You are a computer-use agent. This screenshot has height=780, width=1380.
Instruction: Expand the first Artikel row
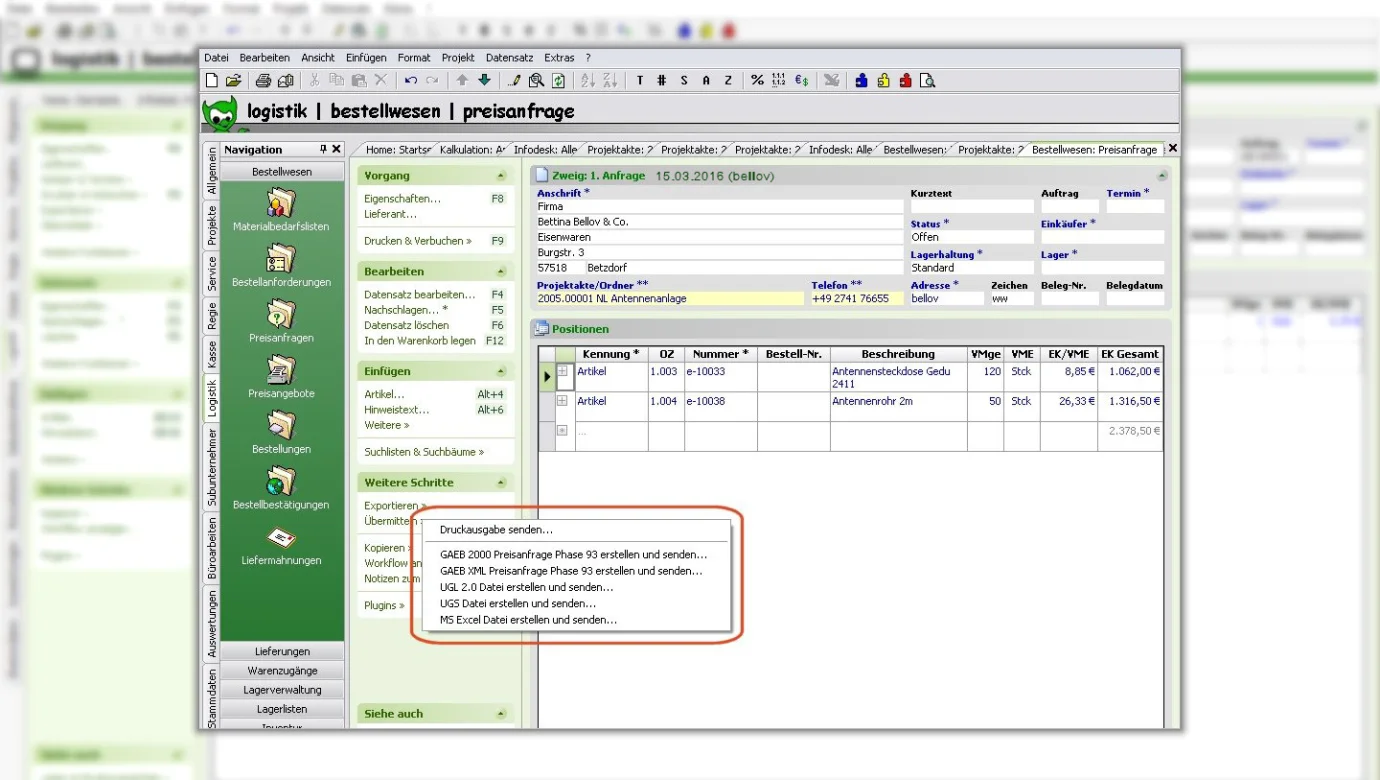pos(562,371)
